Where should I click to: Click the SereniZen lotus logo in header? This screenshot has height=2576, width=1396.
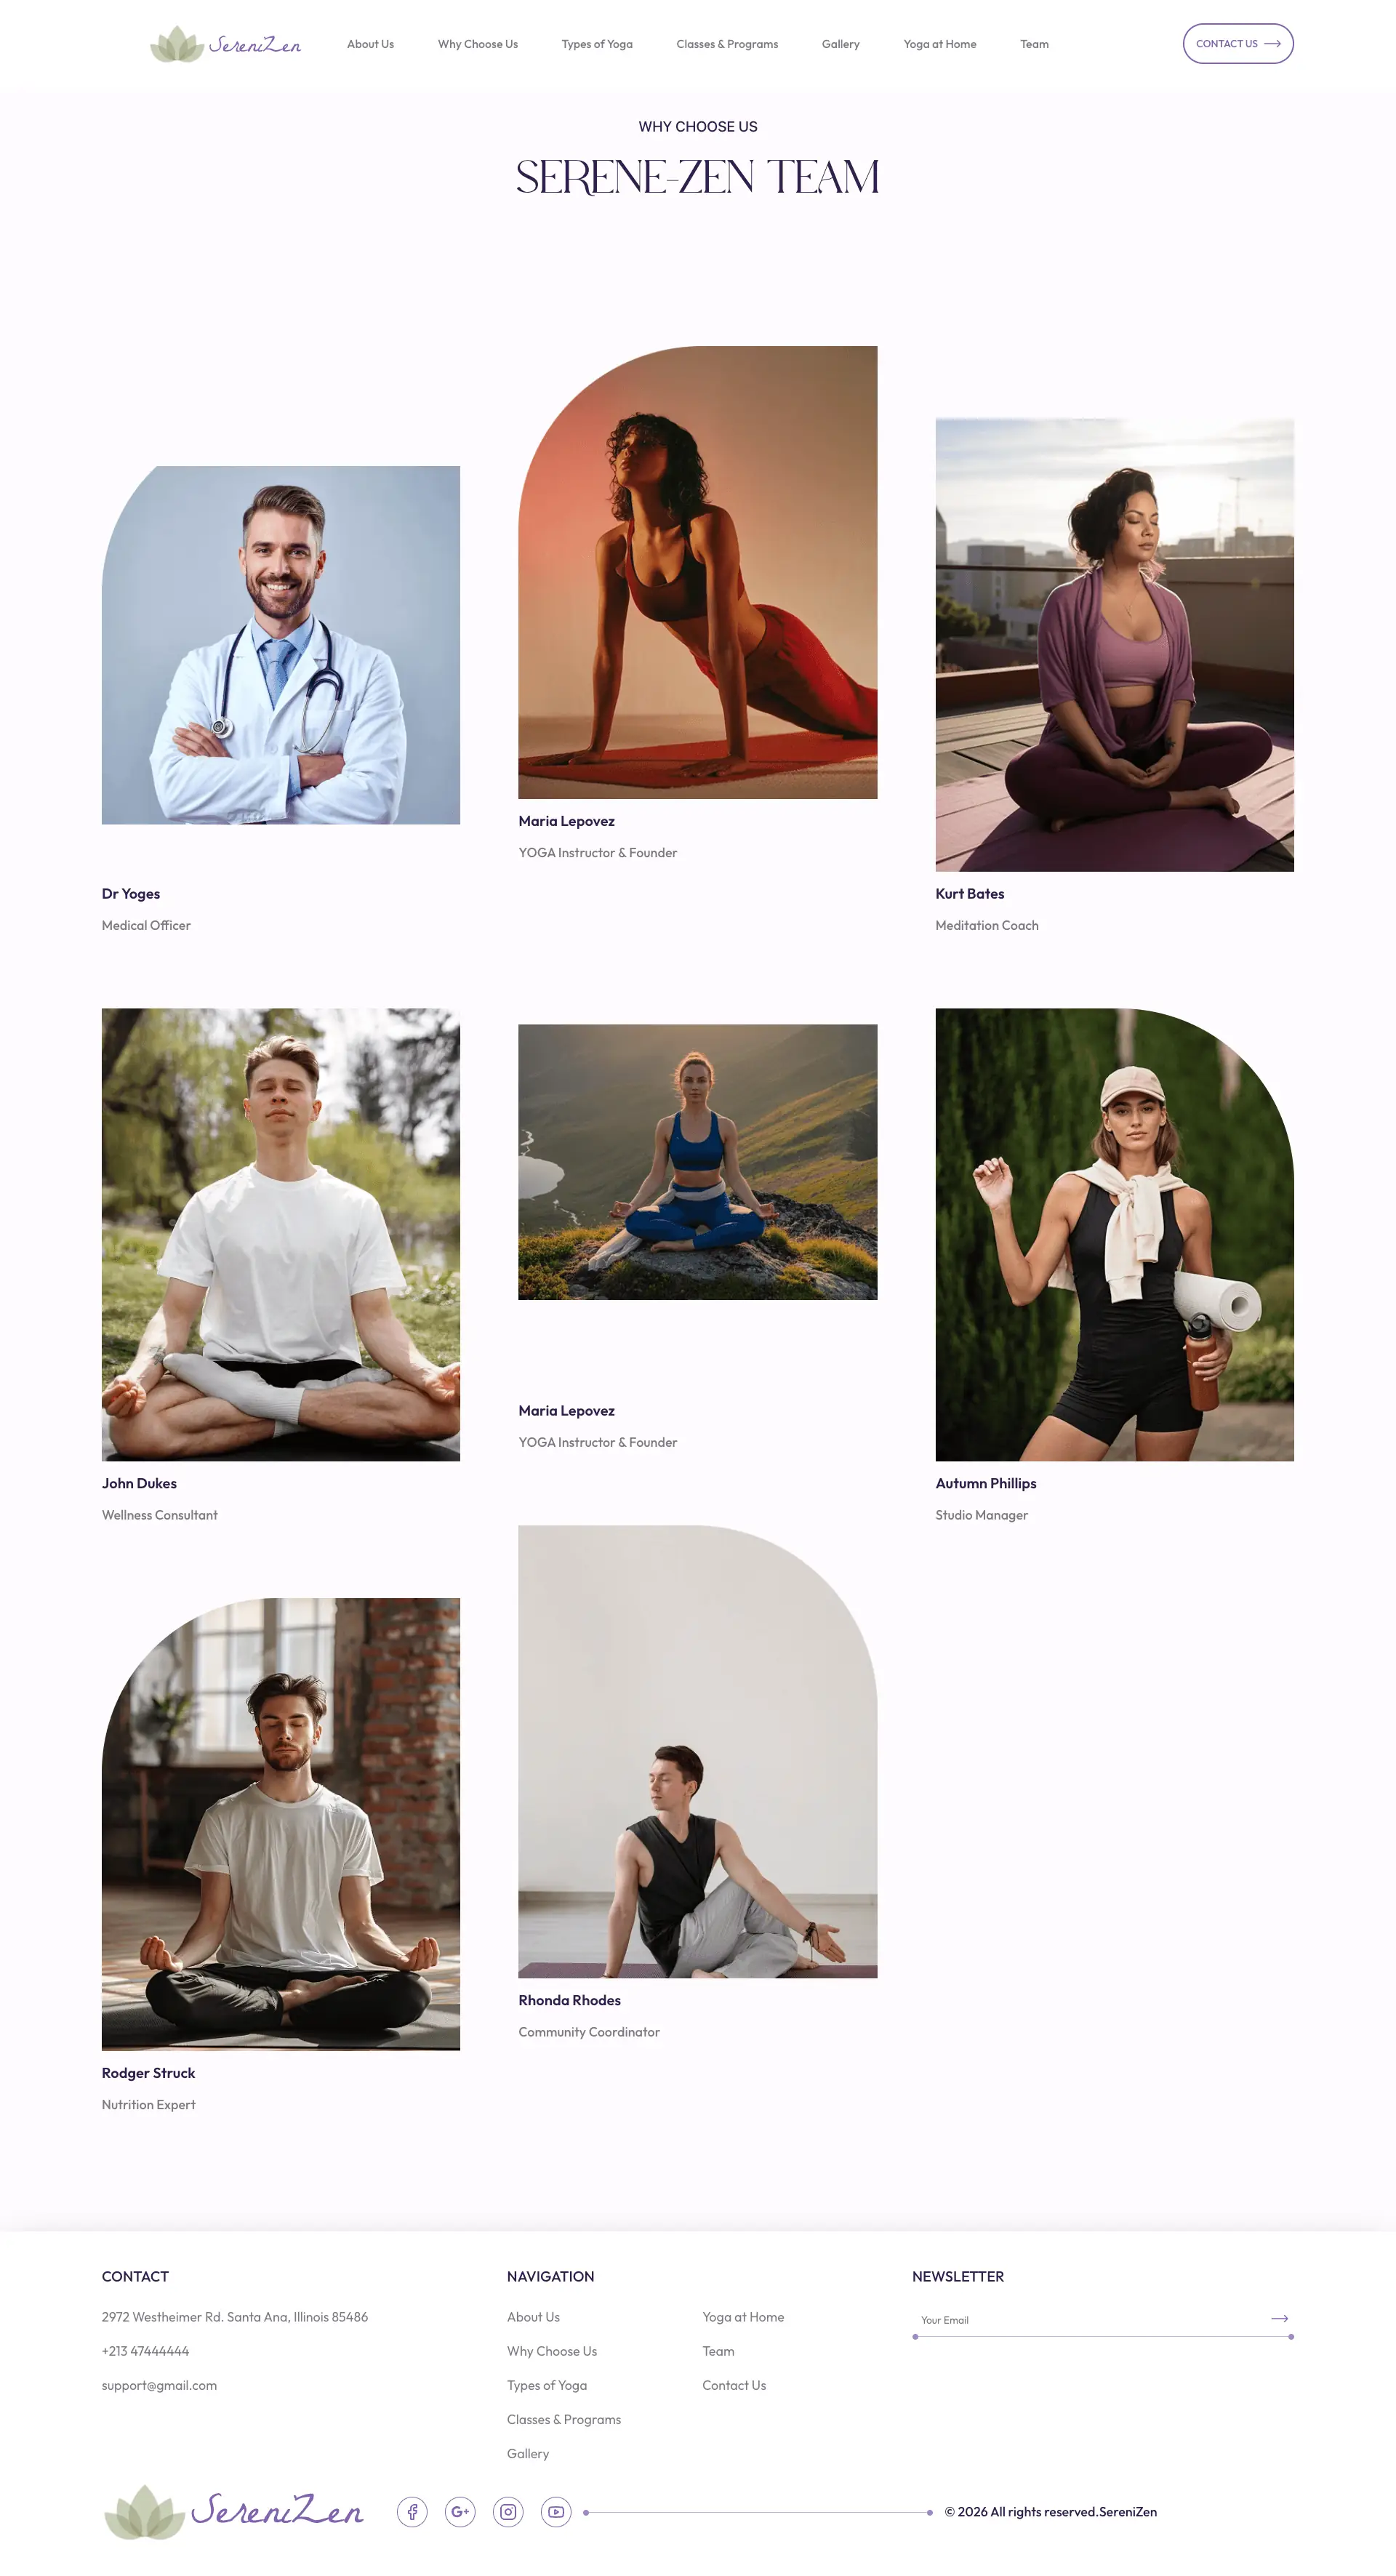225,44
